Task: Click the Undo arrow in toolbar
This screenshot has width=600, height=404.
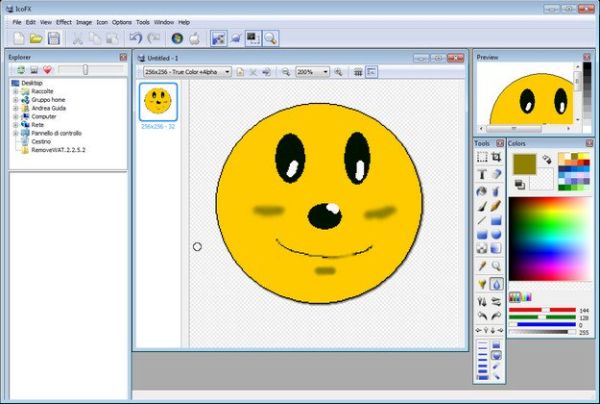Action: pos(135,38)
